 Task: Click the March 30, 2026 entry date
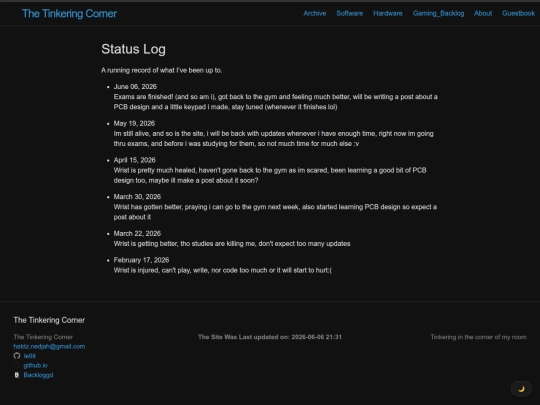[x=137, y=197]
